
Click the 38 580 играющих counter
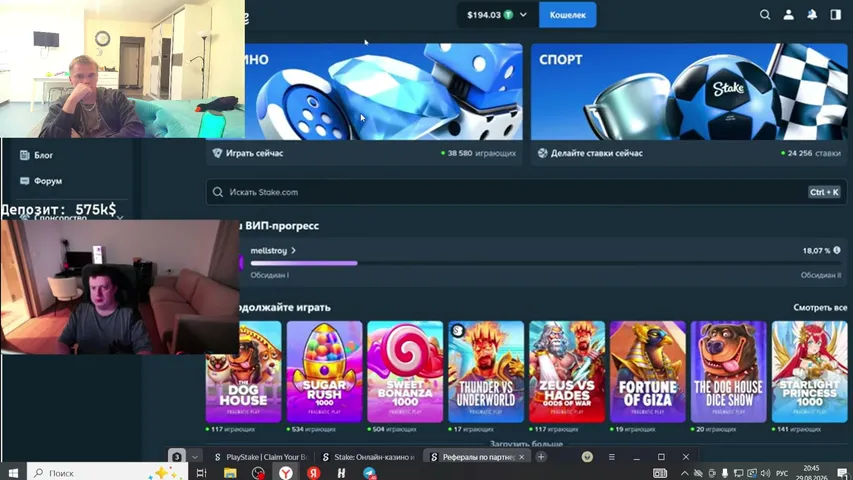click(479, 153)
